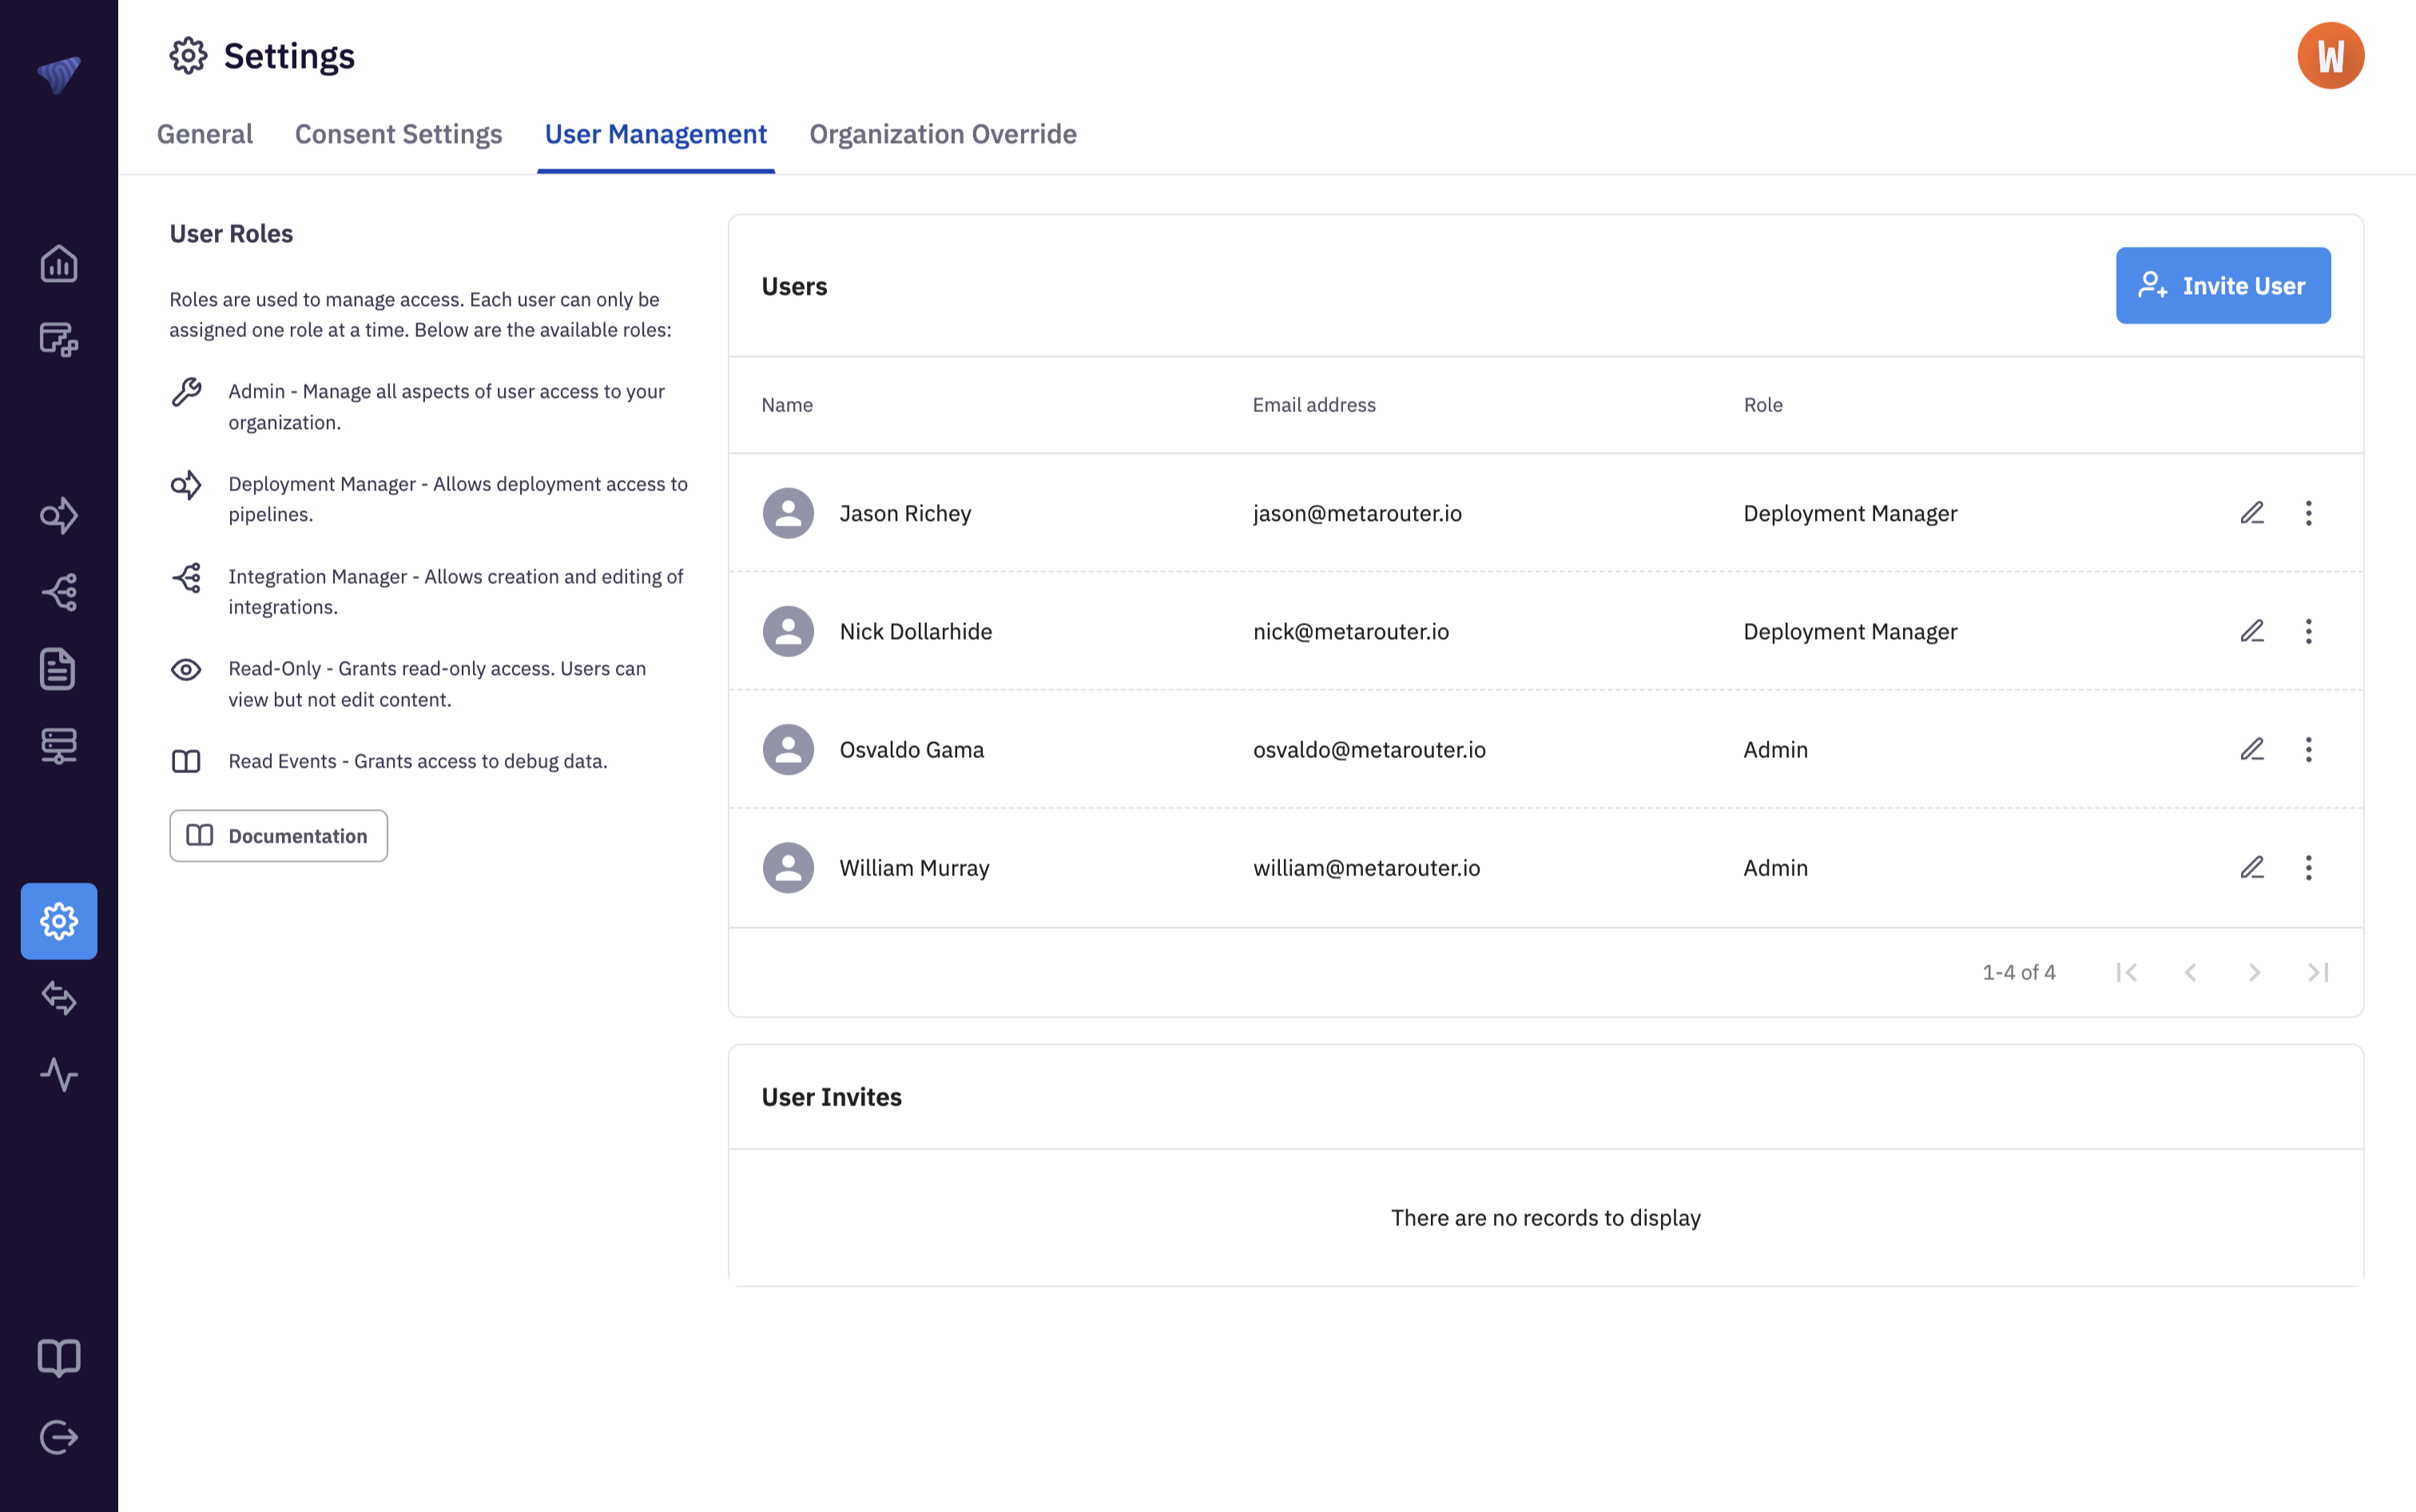Open more options menu for William Murray
Viewport: 2416px width, 1512px height.
2308,867
